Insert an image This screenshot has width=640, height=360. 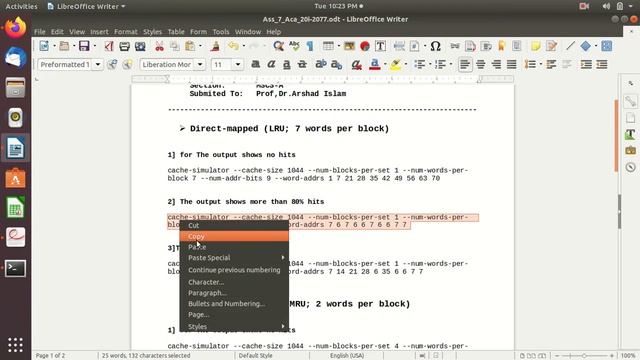(x=349, y=46)
